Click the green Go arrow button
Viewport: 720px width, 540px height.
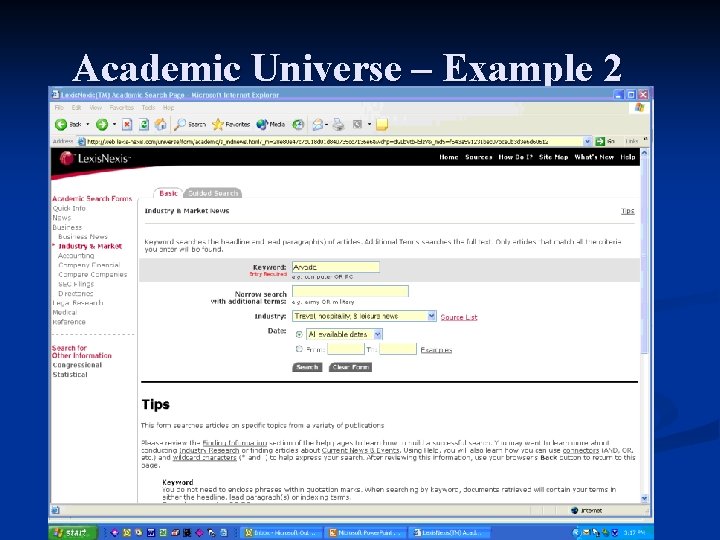(600, 141)
